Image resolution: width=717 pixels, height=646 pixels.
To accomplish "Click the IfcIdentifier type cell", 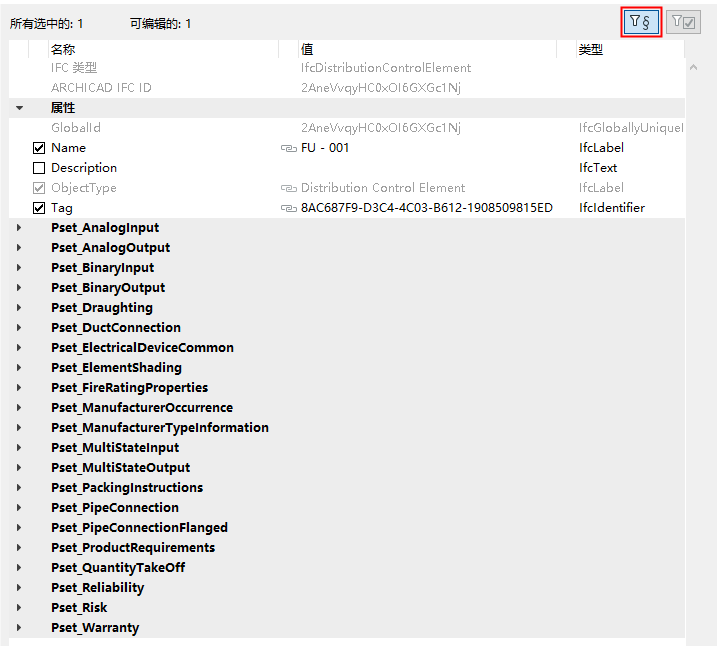I will (612, 208).
